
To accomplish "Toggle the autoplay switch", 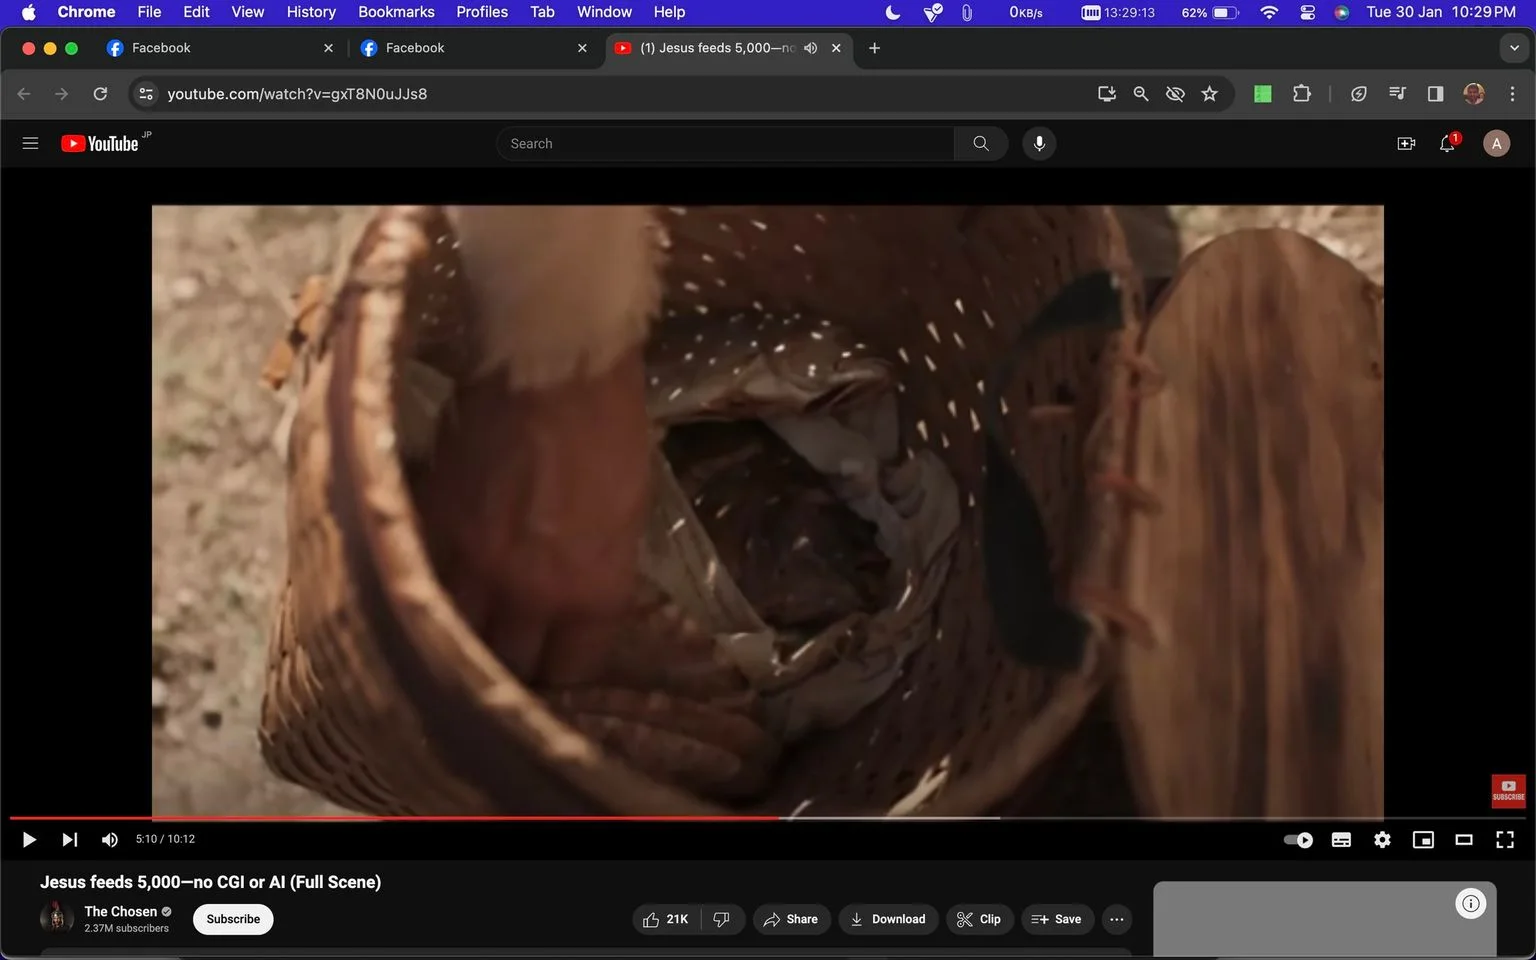I will point(1298,840).
